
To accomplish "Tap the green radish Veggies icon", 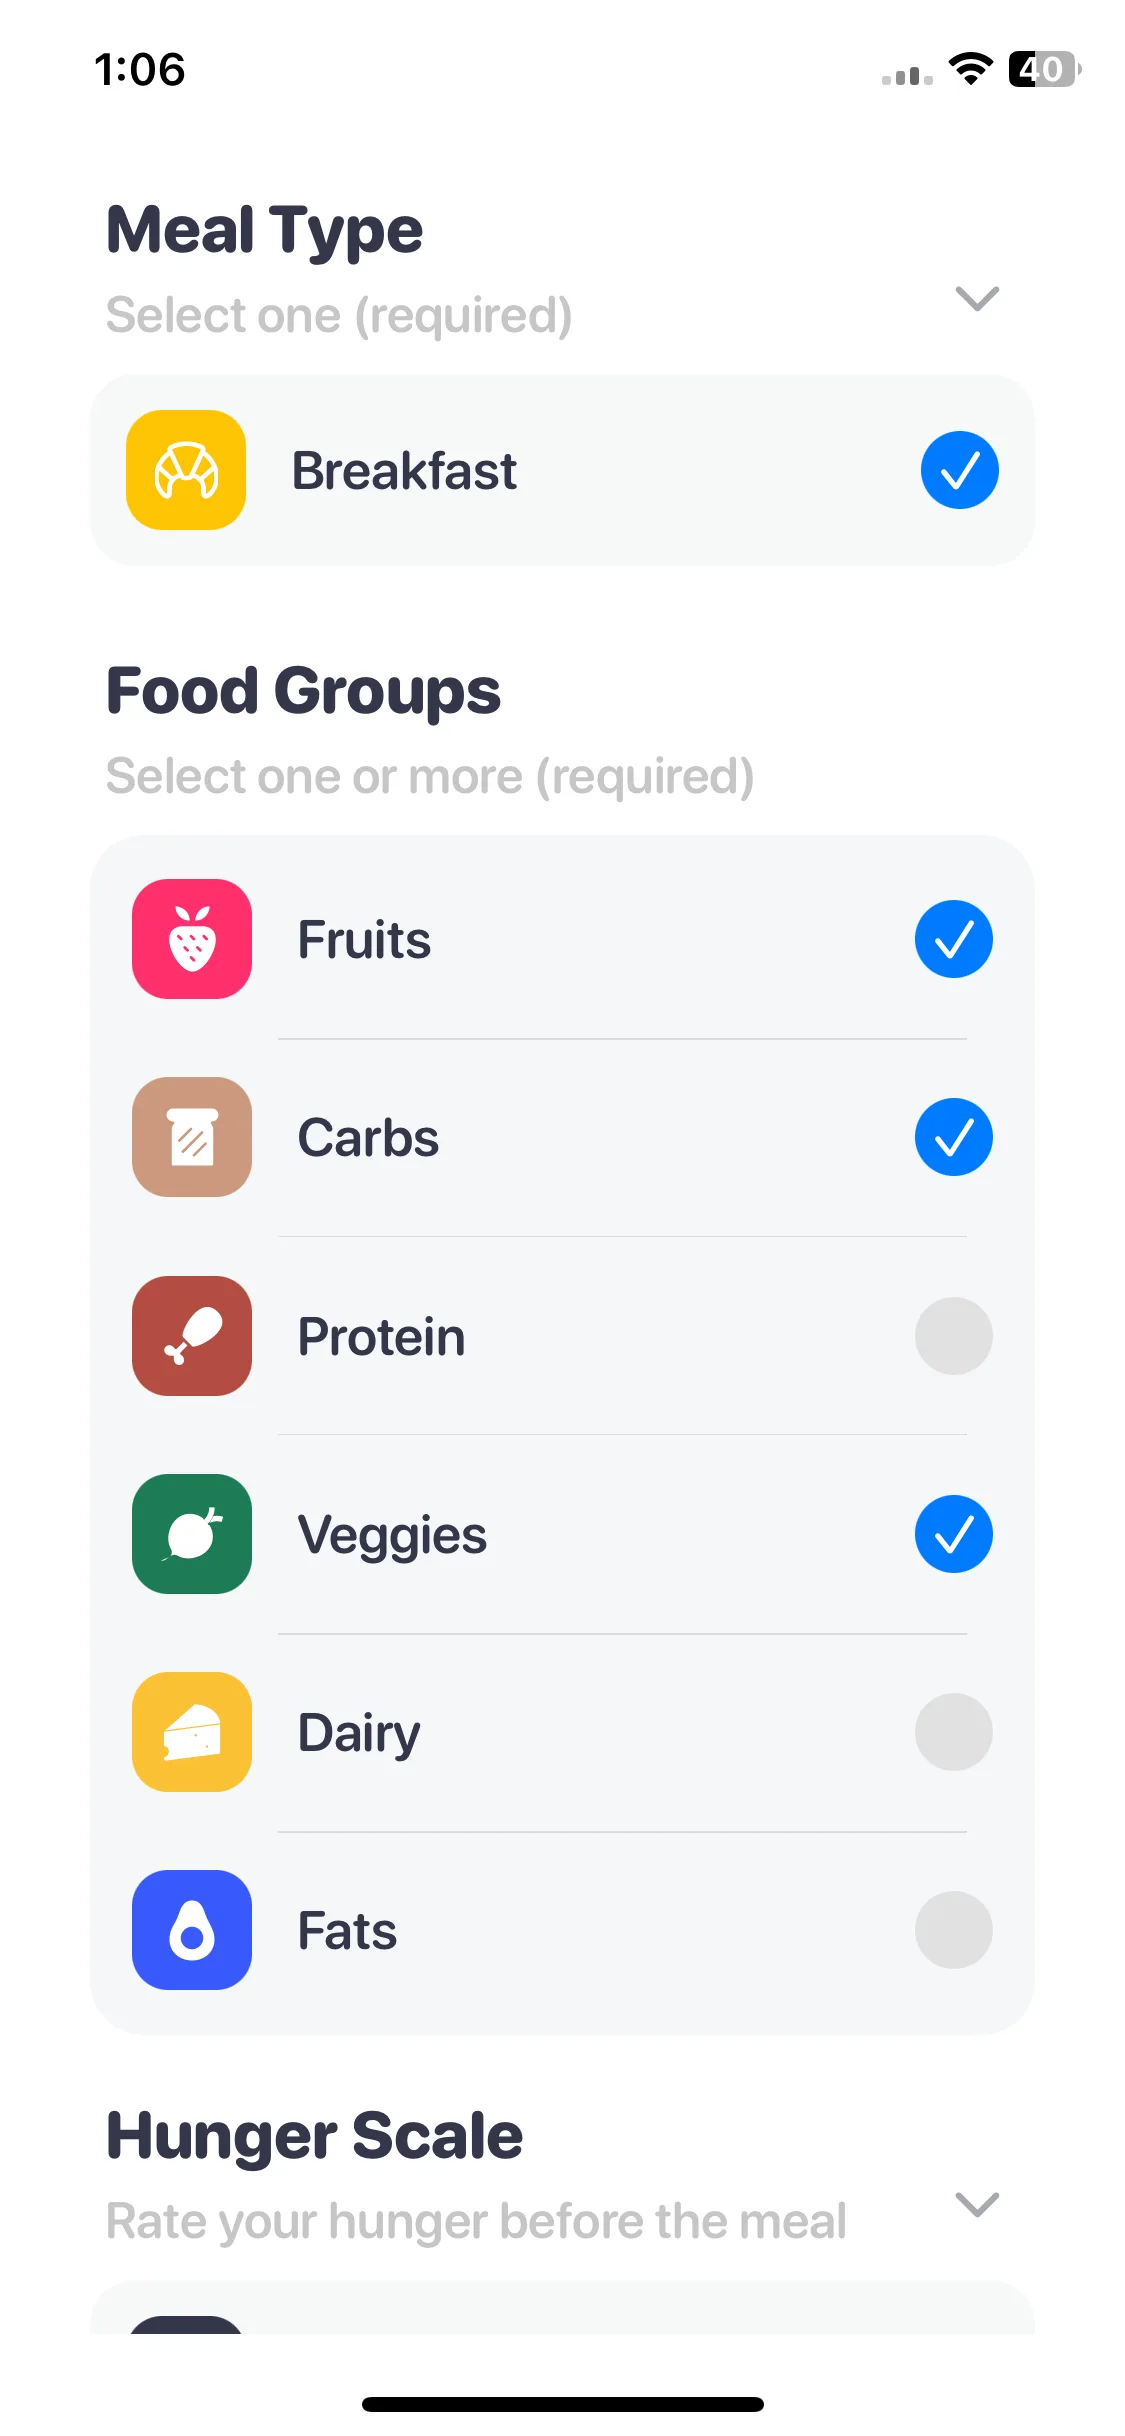I will pos(192,1534).
